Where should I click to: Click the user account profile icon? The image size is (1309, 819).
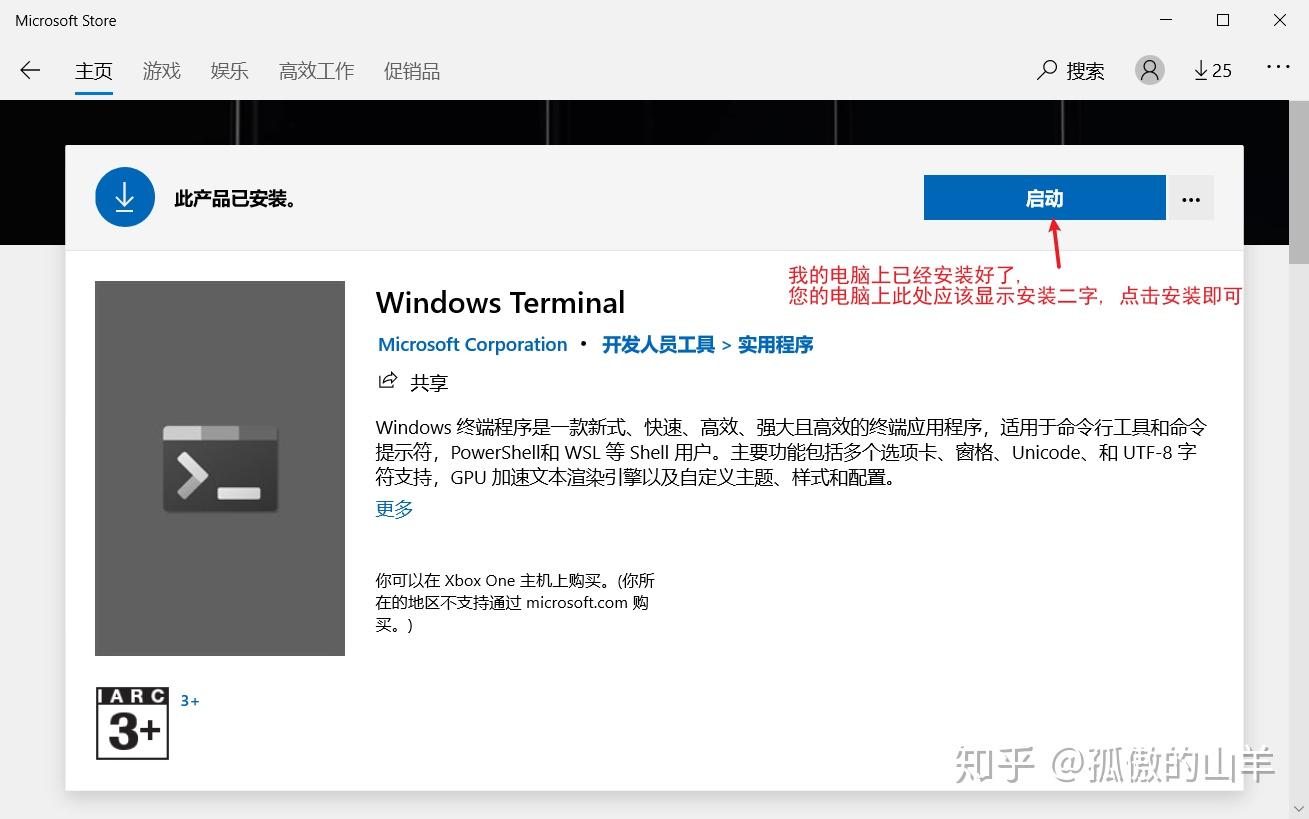pos(1148,70)
